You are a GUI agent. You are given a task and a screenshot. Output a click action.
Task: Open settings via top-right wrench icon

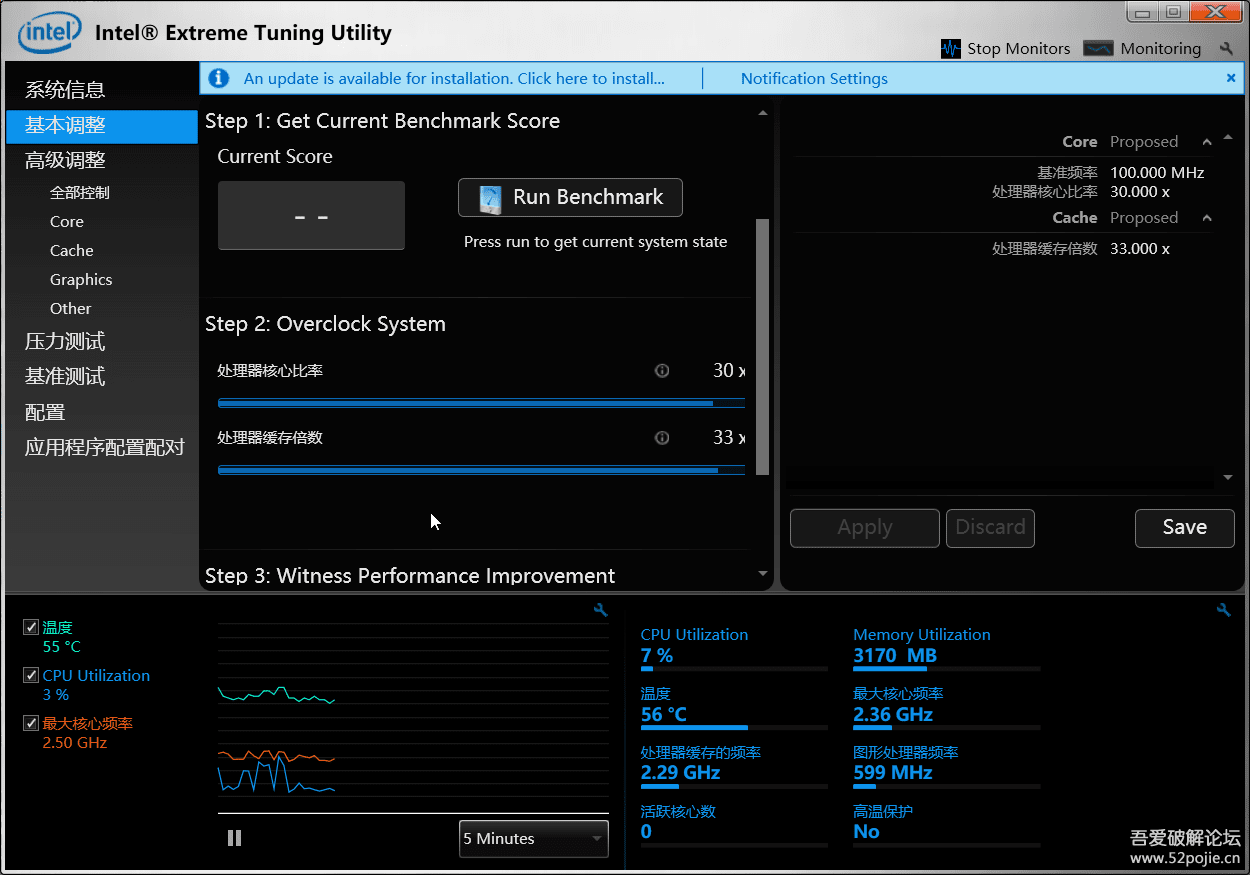[x=1227, y=48]
